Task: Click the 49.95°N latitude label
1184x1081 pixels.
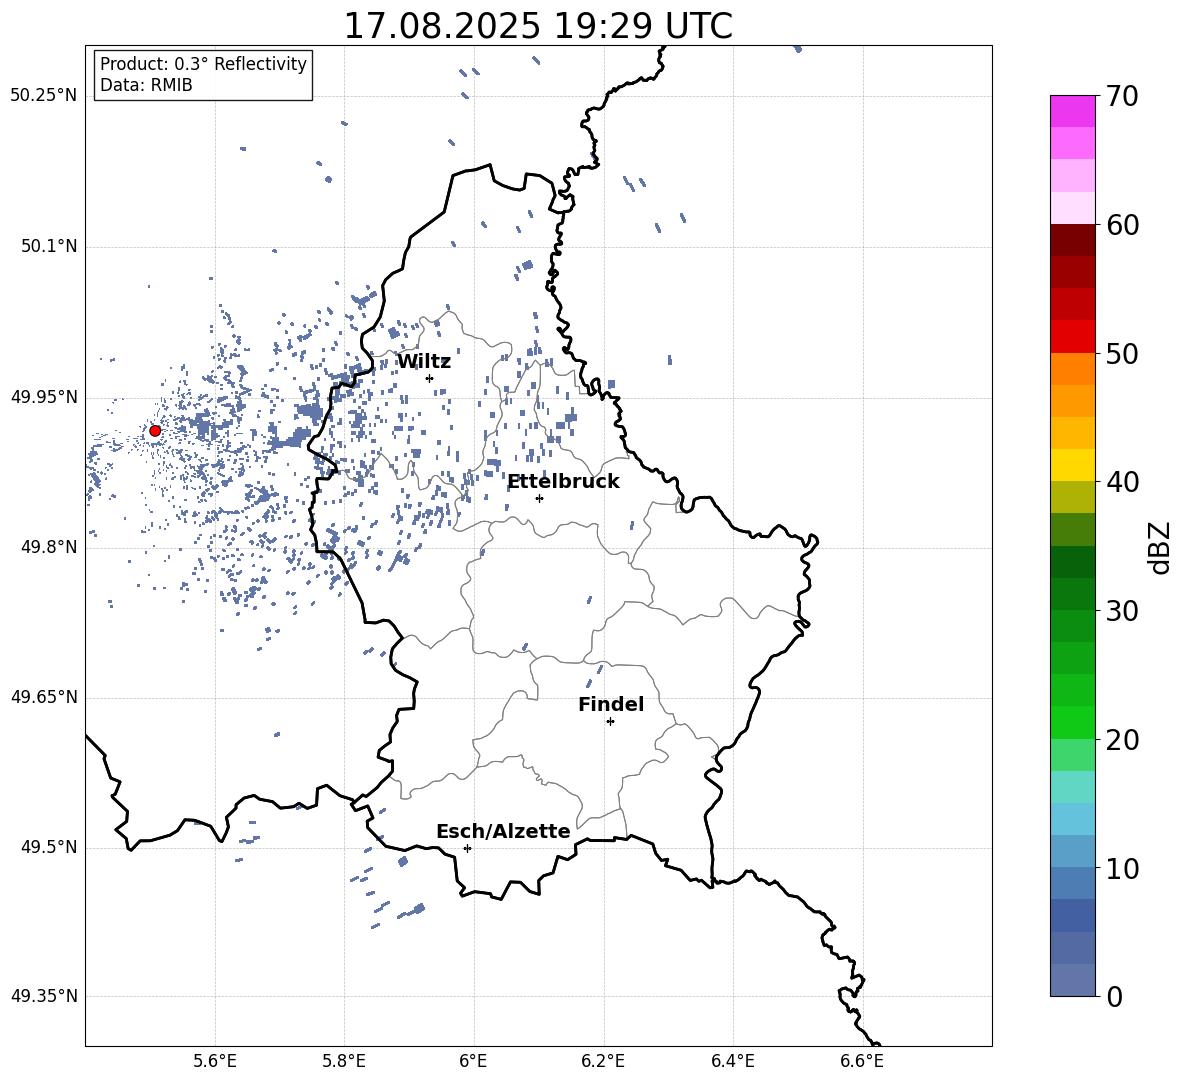Action: click(44, 397)
